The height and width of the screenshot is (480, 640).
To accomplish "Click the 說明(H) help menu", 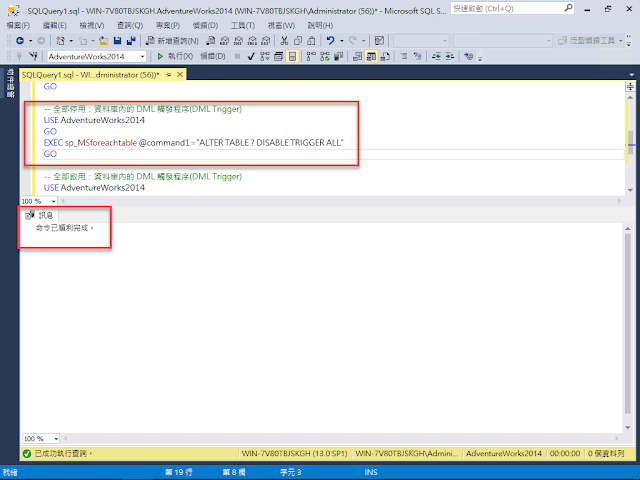I will [320, 25].
